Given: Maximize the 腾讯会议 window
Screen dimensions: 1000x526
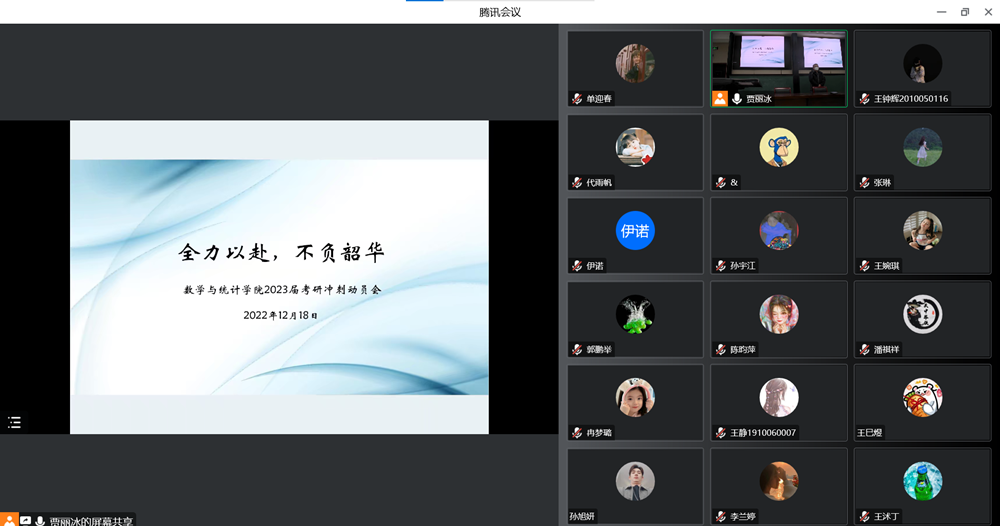Looking at the screenshot, I should click(965, 12).
